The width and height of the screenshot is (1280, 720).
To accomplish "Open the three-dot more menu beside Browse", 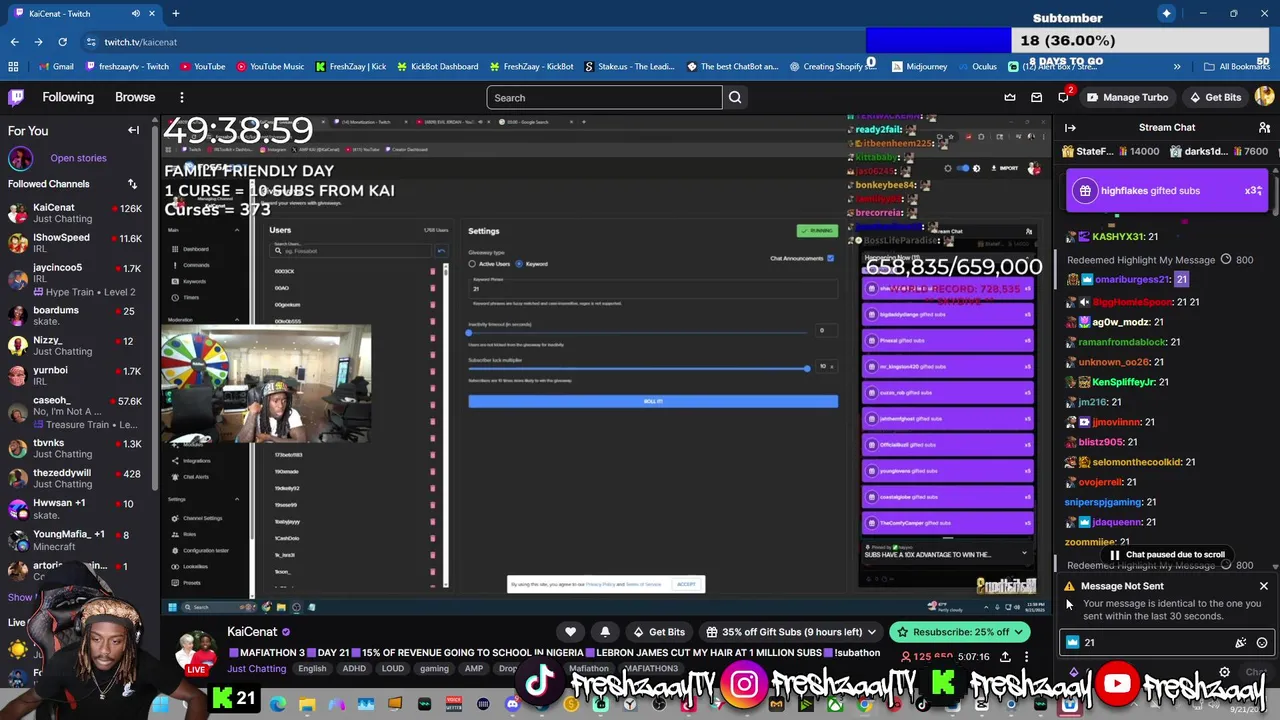I will click(182, 97).
